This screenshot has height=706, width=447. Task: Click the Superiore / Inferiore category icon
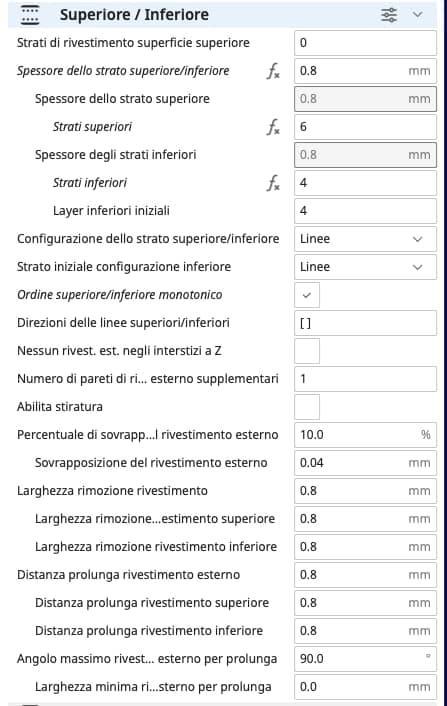tap(30, 15)
